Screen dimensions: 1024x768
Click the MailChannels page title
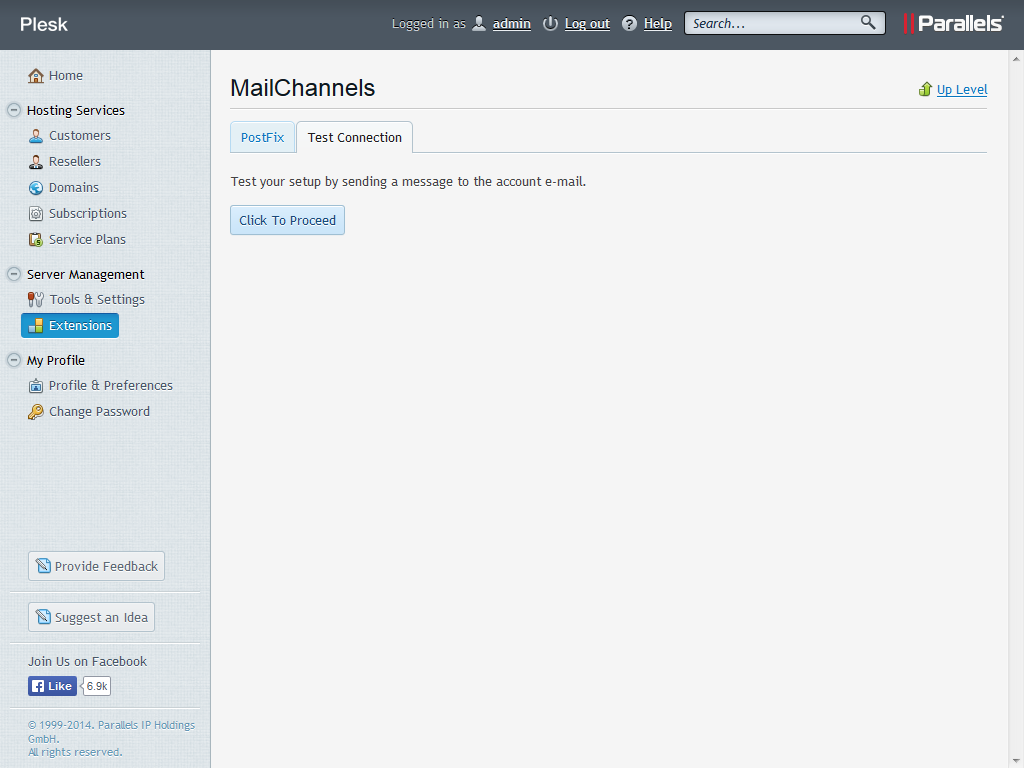pyautogui.click(x=303, y=88)
